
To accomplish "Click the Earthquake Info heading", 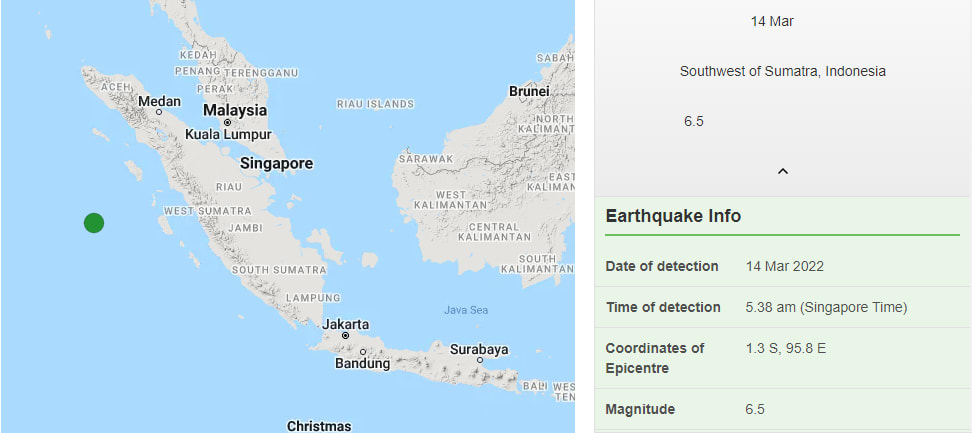I will pos(673,216).
